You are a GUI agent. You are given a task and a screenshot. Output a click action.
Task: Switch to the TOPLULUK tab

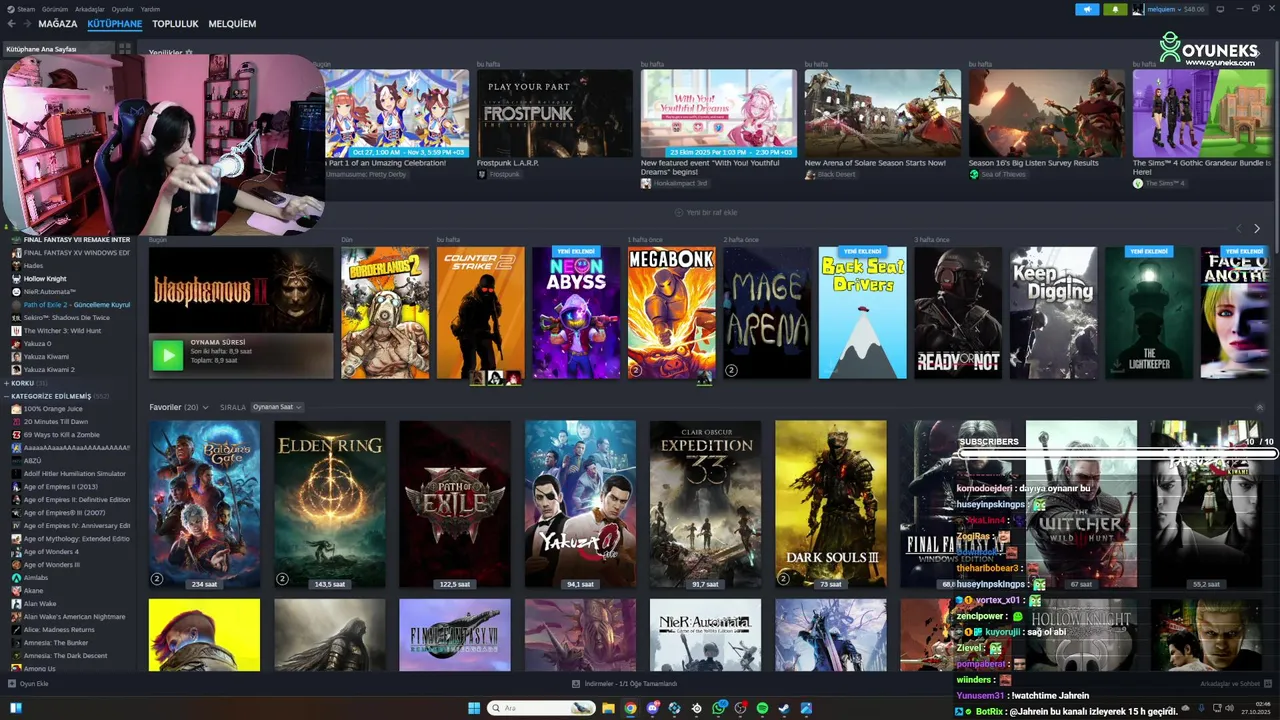pyautogui.click(x=175, y=24)
